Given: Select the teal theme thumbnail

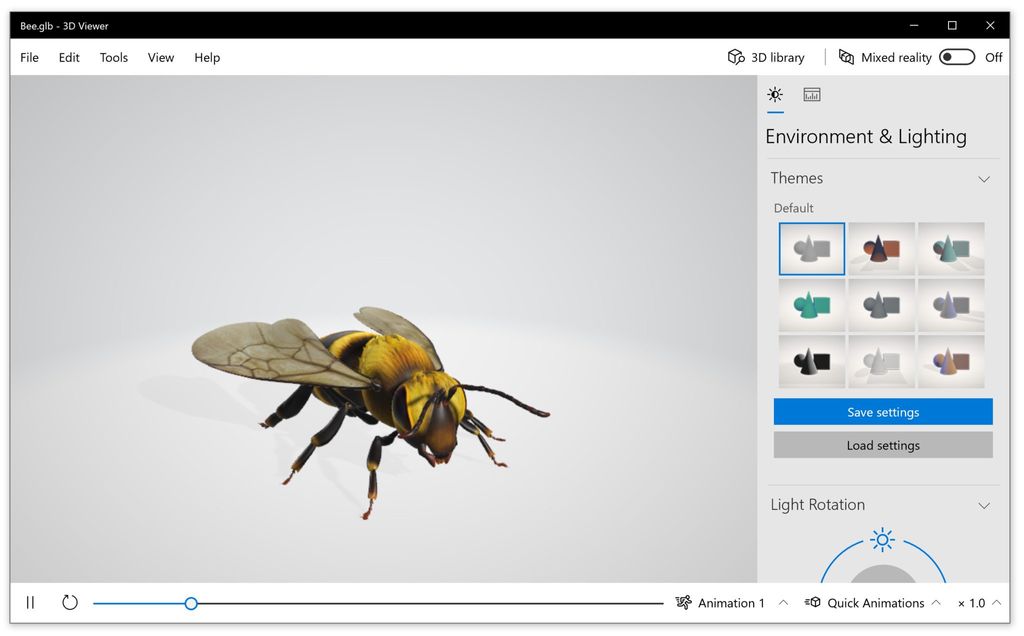Looking at the screenshot, I should [811, 305].
